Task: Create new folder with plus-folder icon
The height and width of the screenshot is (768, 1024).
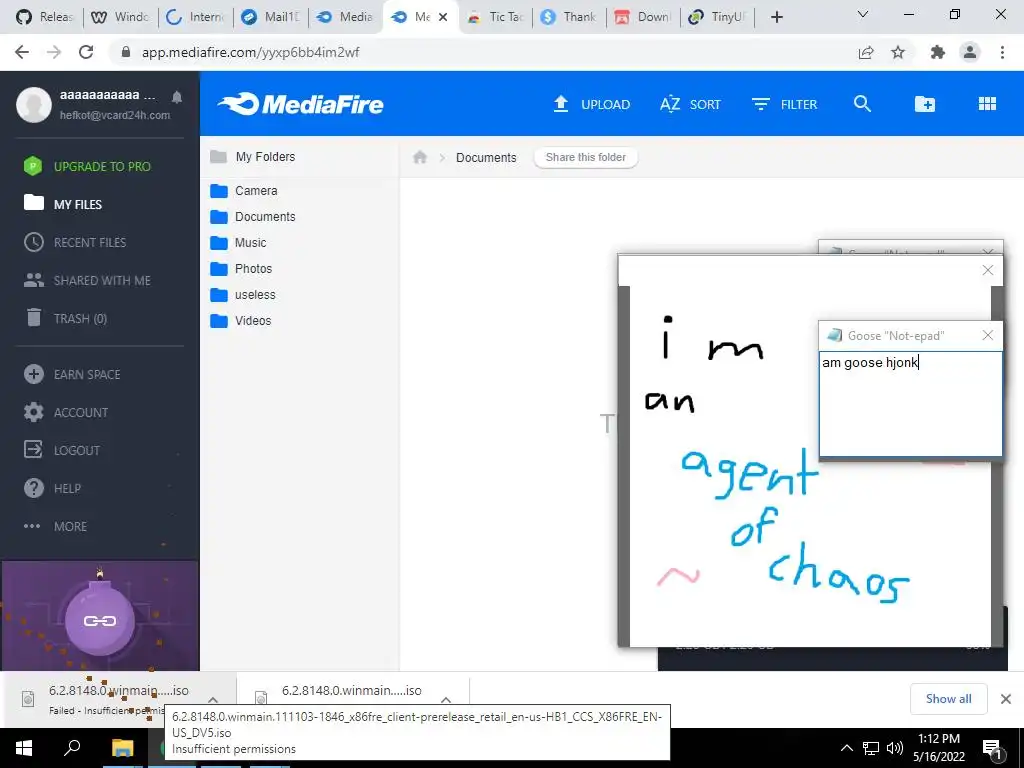Action: click(925, 104)
